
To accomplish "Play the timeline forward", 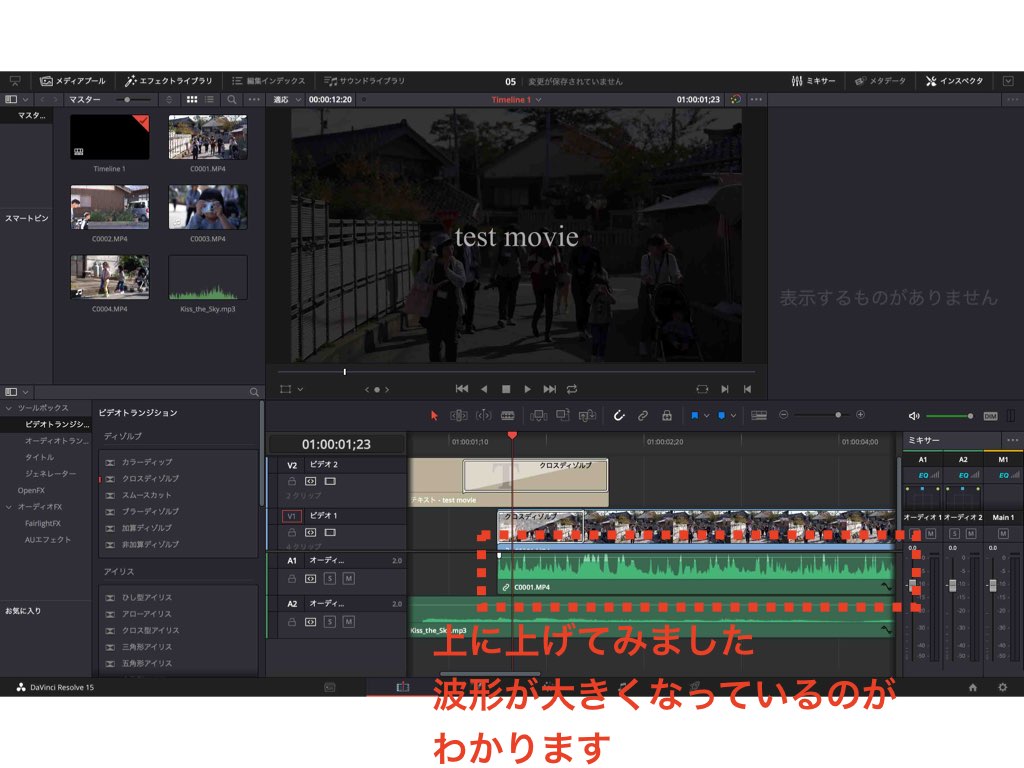I will point(527,389).
